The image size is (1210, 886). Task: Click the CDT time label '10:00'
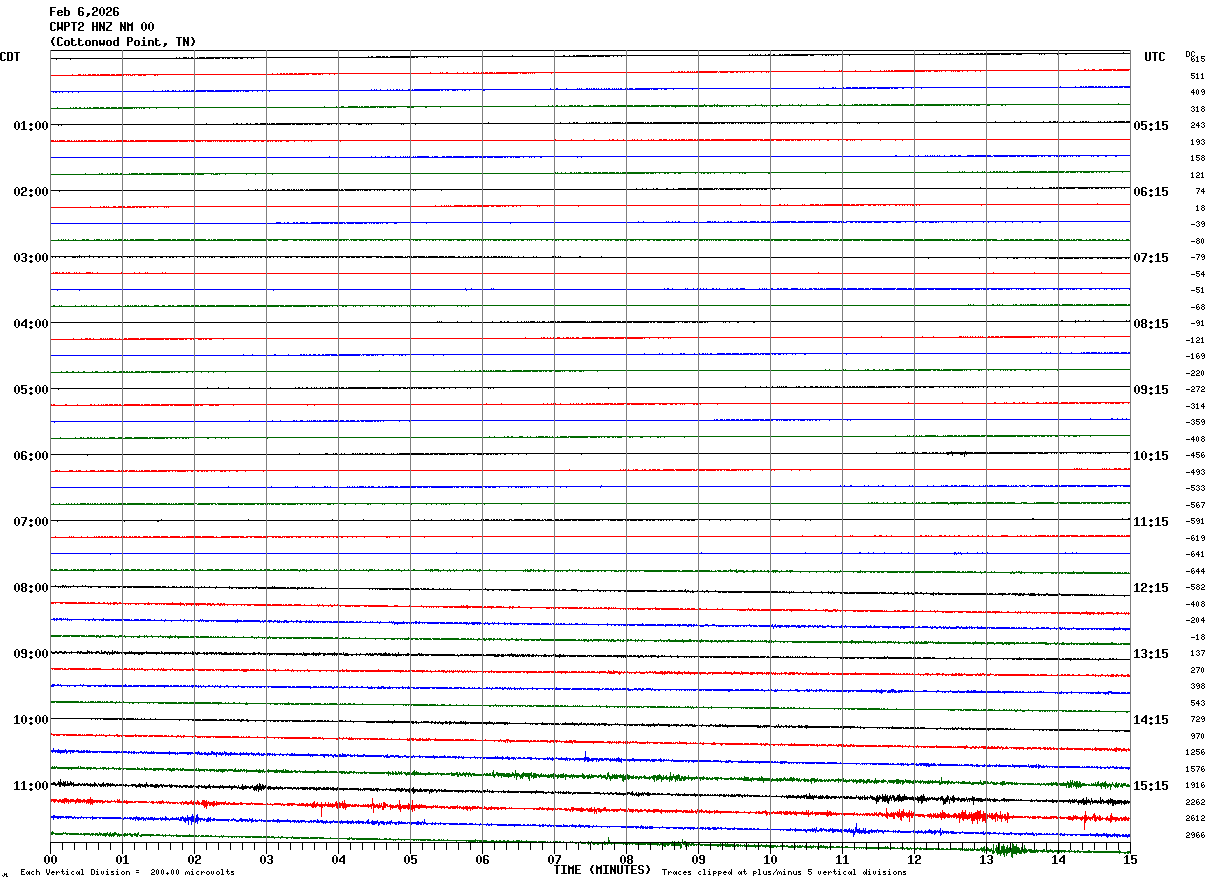[30, 720]
